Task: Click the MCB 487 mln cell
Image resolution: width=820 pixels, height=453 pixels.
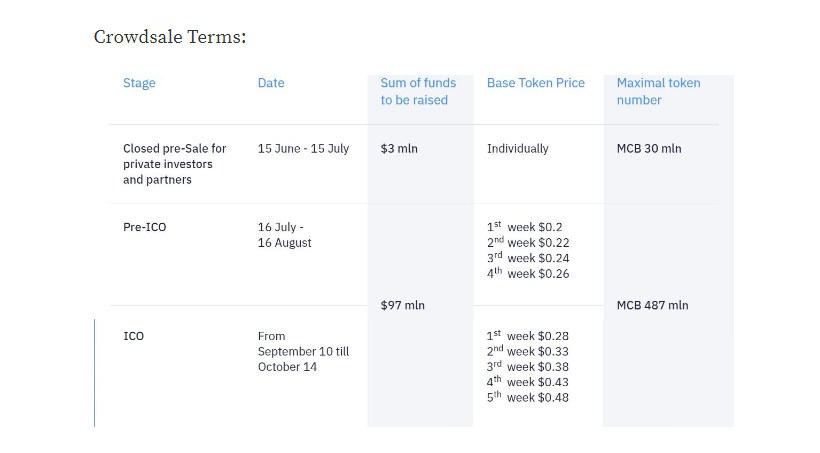Action: pyautogui.click(x=653, y=305)
